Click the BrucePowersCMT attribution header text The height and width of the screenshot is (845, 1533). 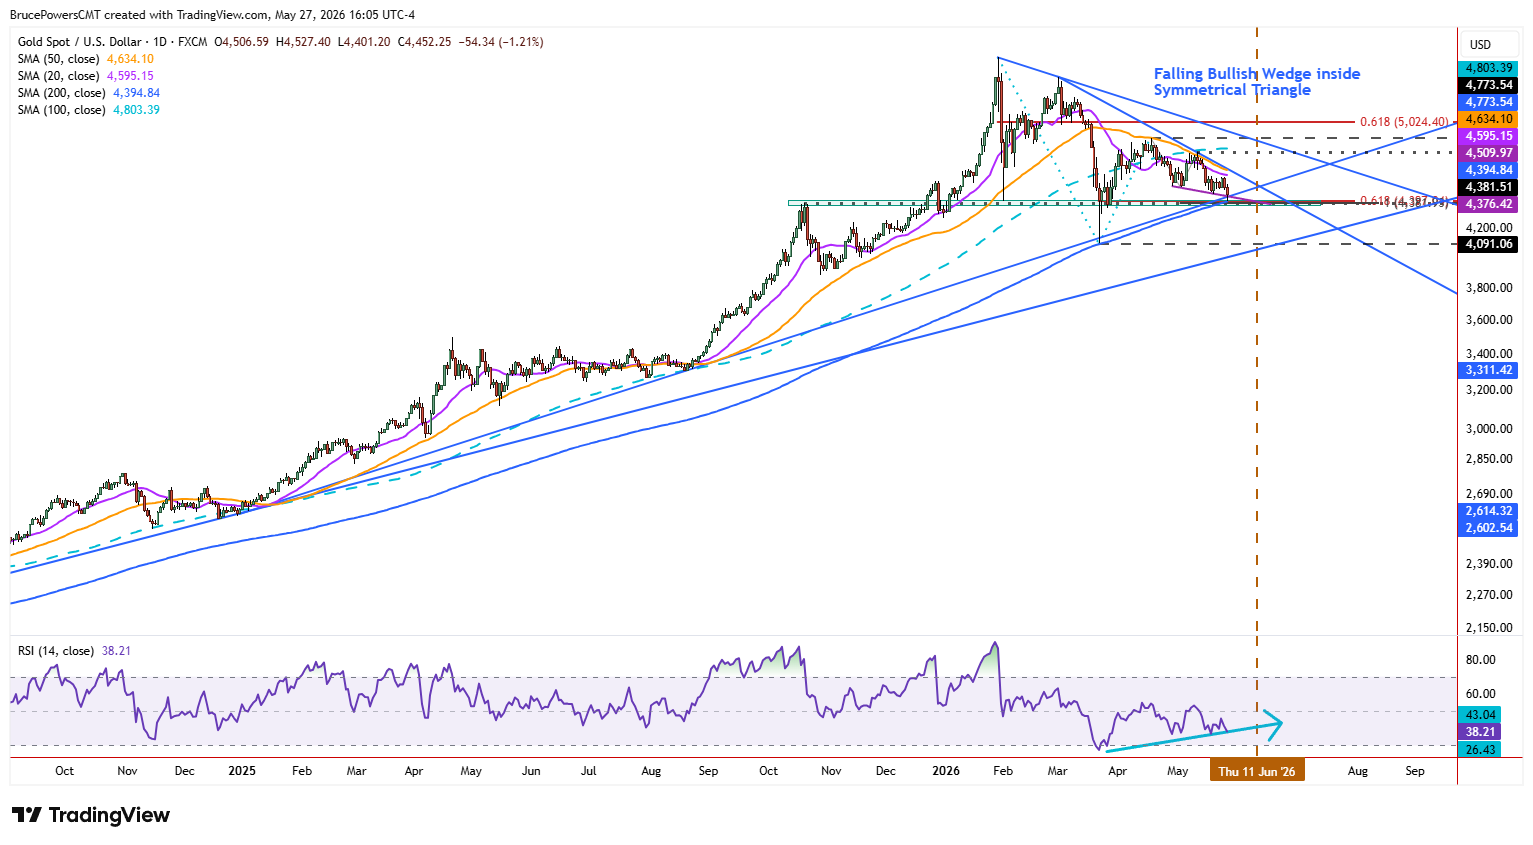click(212, 15)
